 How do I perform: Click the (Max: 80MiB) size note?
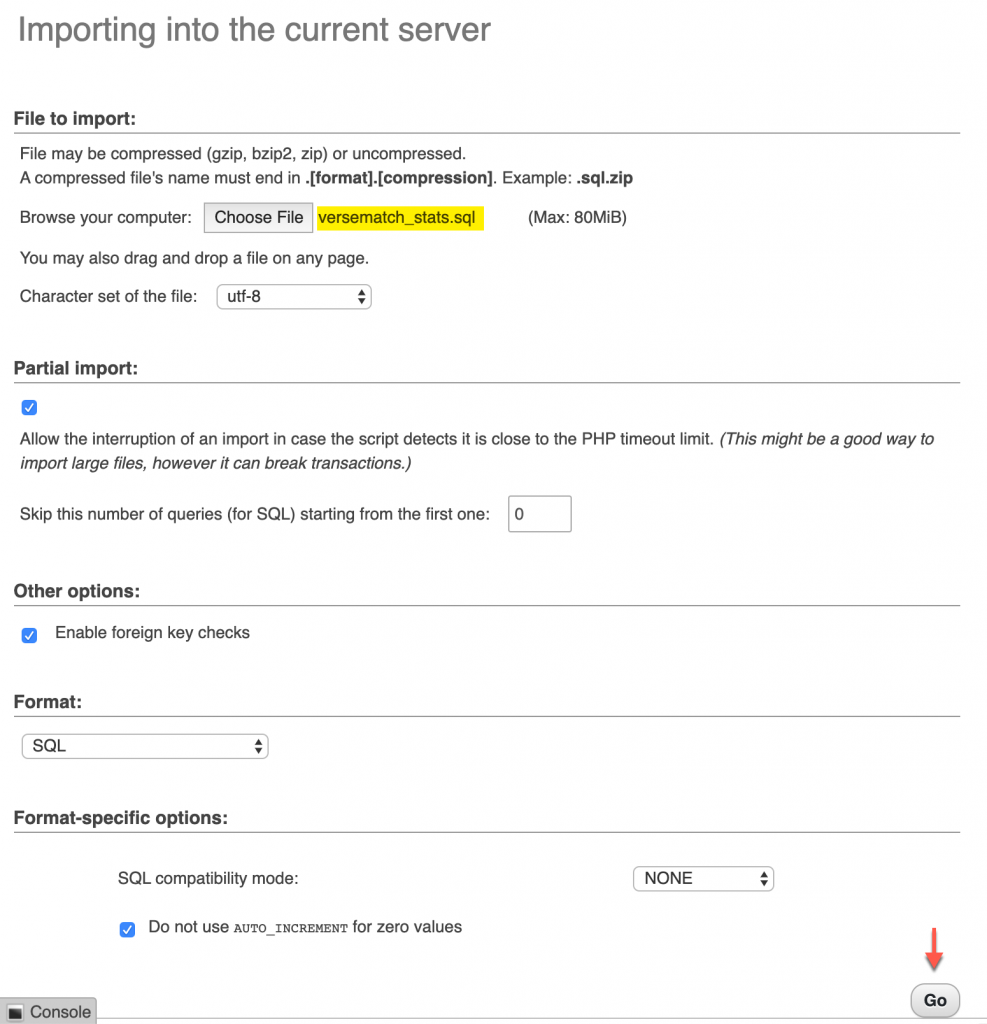click(x=577, y=217)
